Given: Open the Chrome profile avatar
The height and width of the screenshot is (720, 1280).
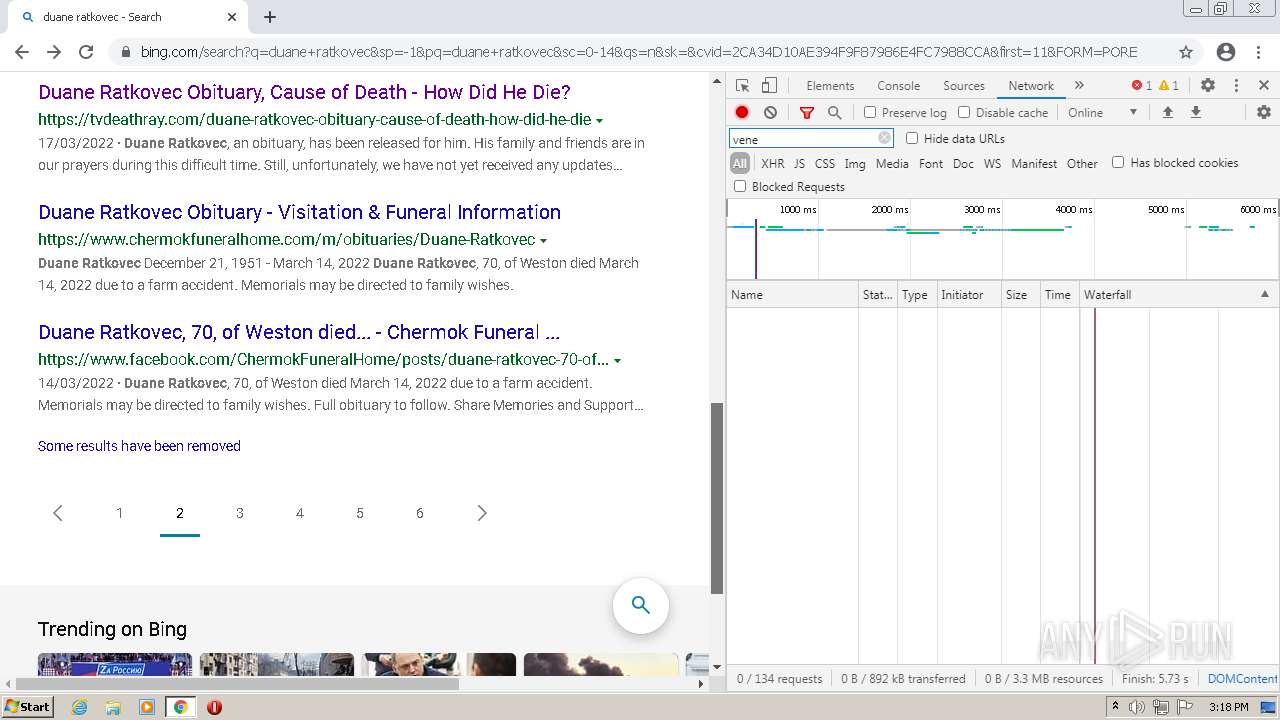Looking at the screenshot, I should point(1226,52).
